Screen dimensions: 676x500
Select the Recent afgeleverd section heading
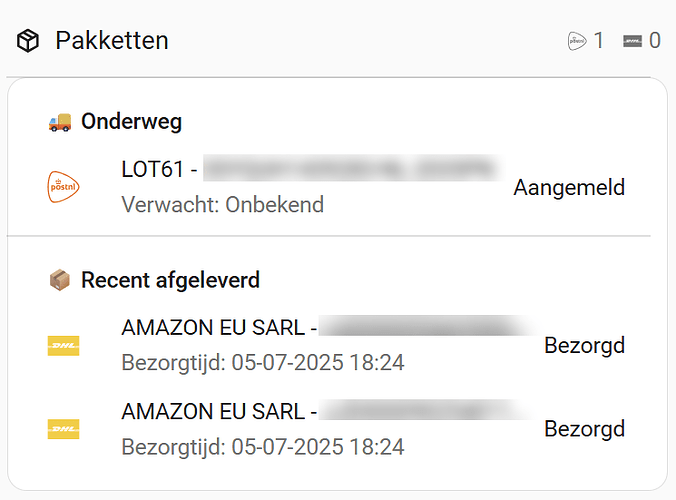[x=170, y=280]
